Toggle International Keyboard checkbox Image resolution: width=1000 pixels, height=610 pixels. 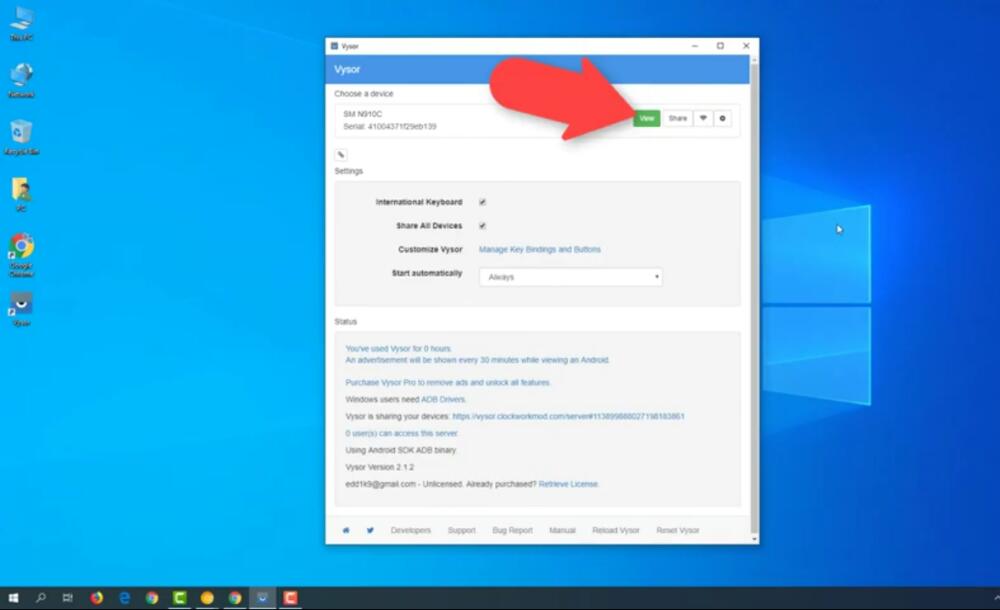point(482,202)
